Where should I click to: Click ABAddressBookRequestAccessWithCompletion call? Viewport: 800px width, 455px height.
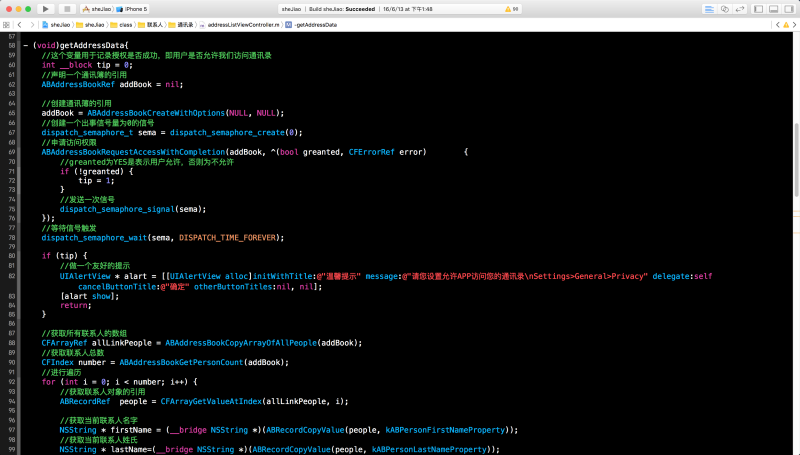pos(133,152)
